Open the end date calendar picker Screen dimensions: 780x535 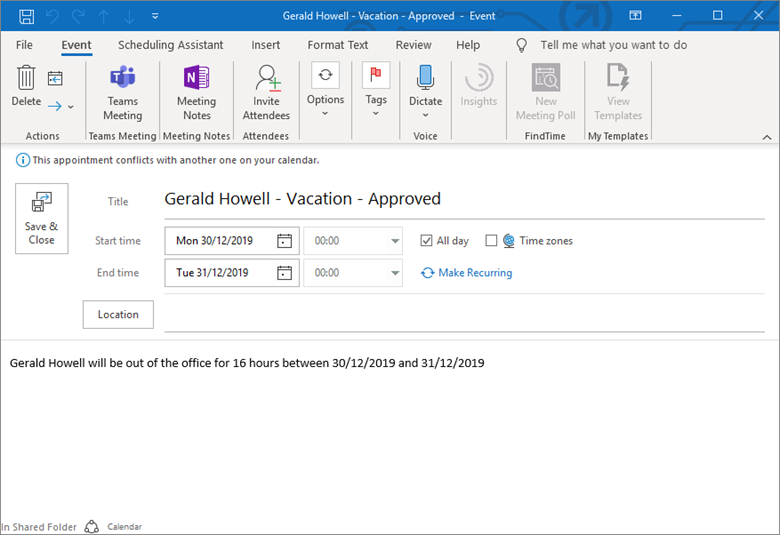pos(285,273)
